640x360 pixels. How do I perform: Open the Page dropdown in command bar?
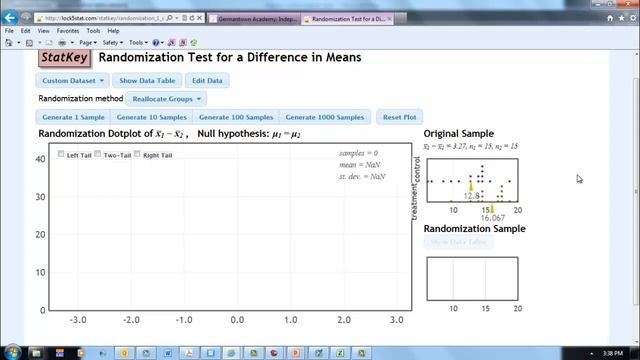click(x=88, y=42)
